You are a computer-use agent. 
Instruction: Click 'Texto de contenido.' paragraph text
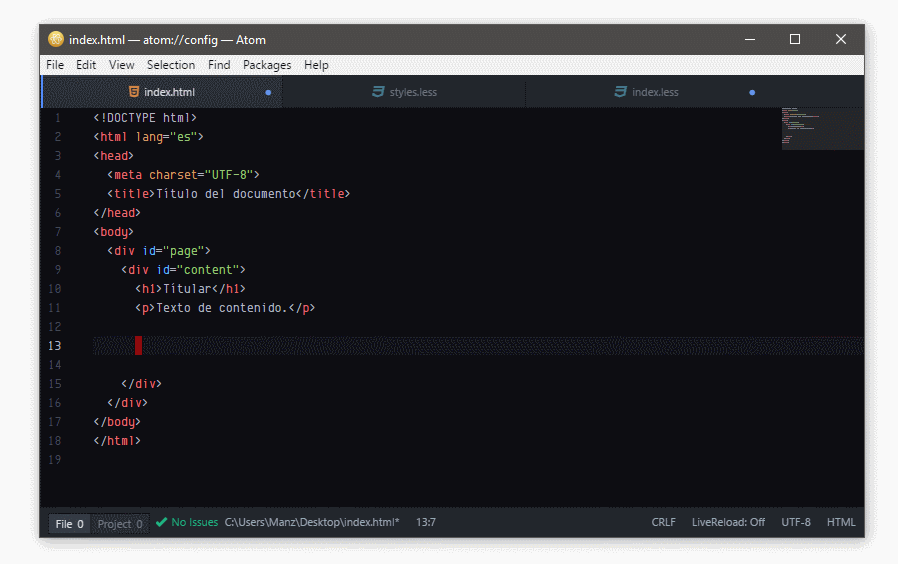tap(222, 307)
